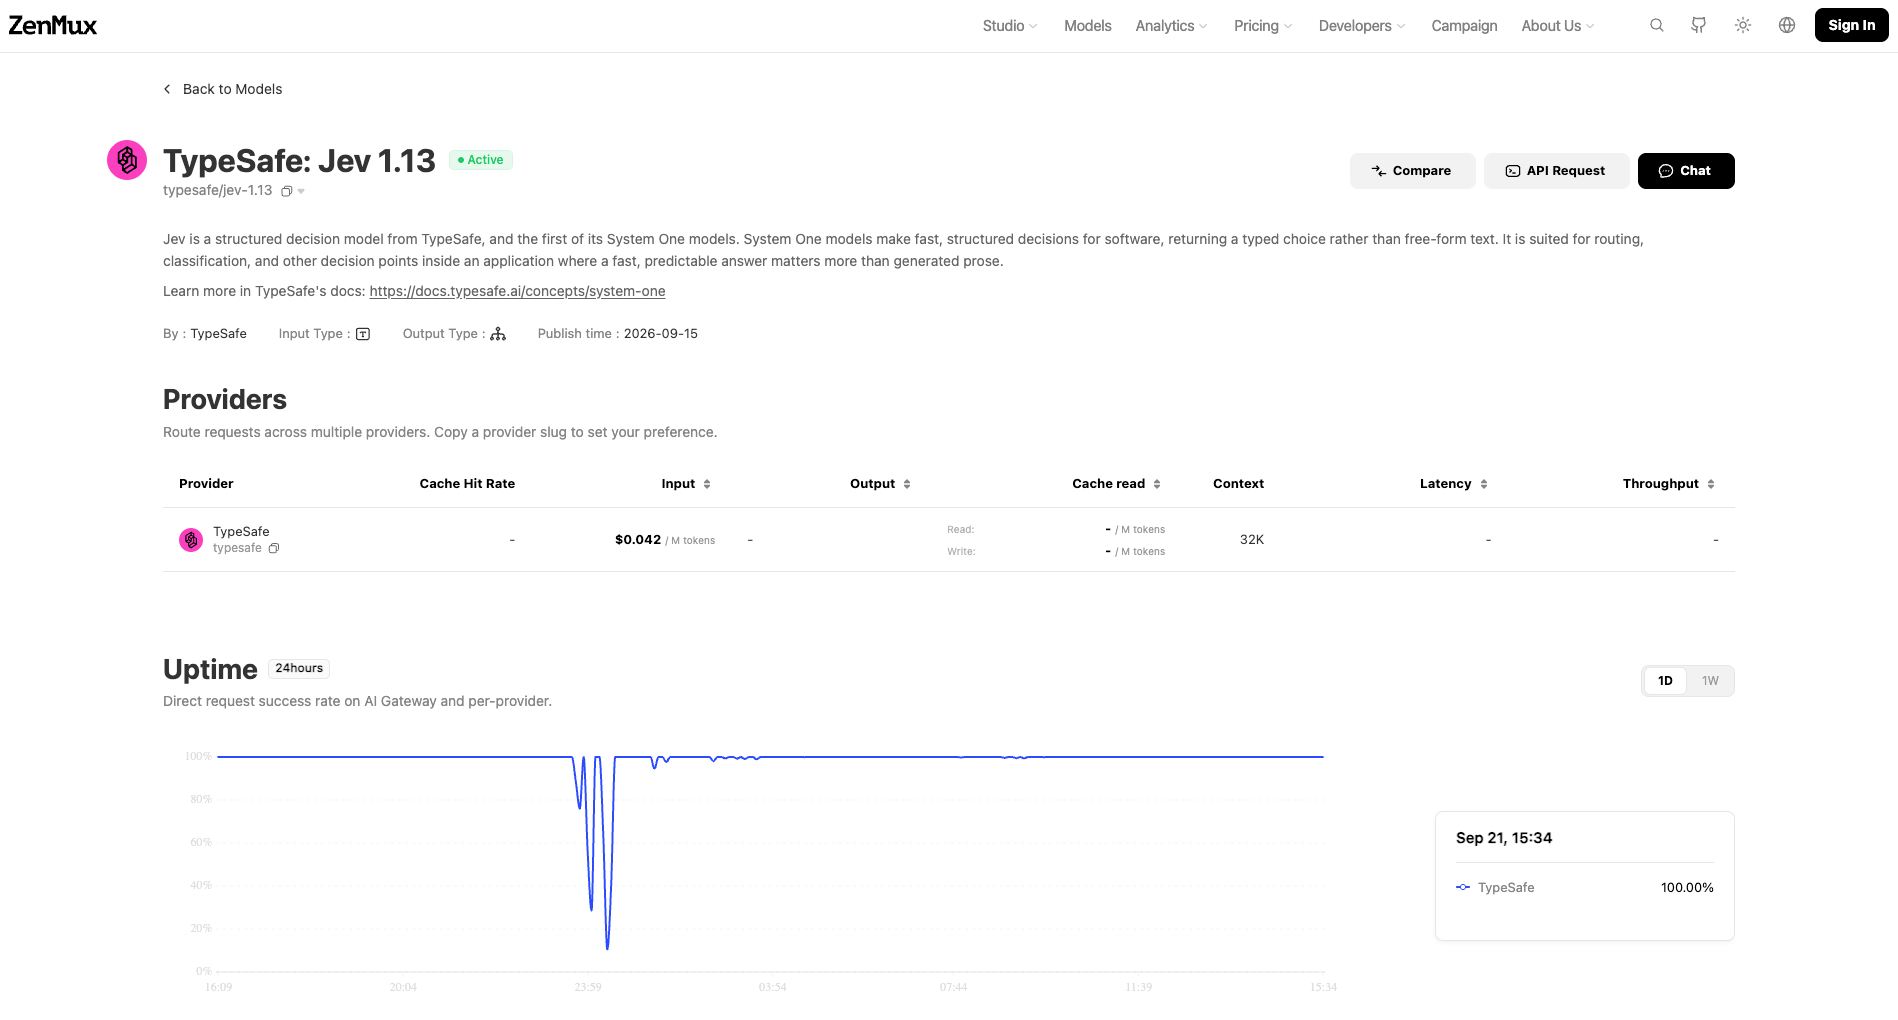This screenshot has width=1898, height=1020.
Task: Open the Campaign page
Action: pyautogui.click(x=1464, y=26)
